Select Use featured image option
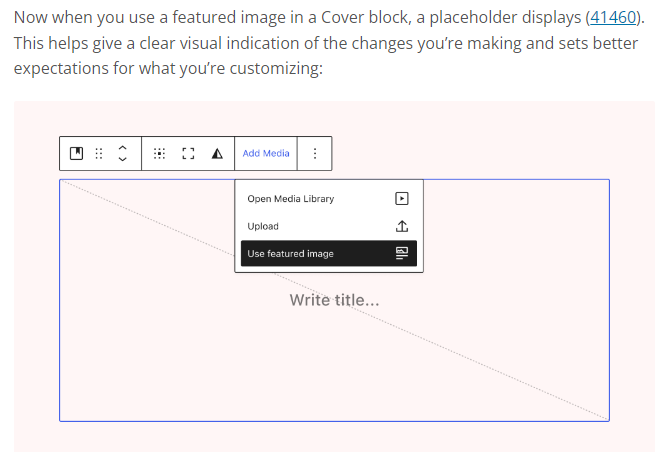 tap(291, 253)
